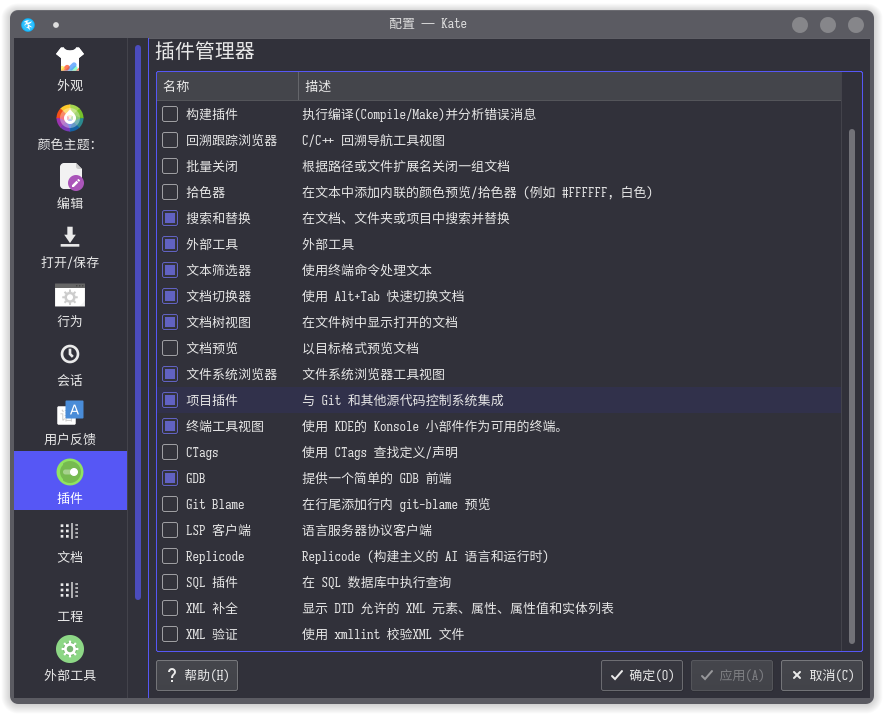Select the 行为 label in the sidebar
This screenshot has width=884, height=714.
(x=70, y=321)
